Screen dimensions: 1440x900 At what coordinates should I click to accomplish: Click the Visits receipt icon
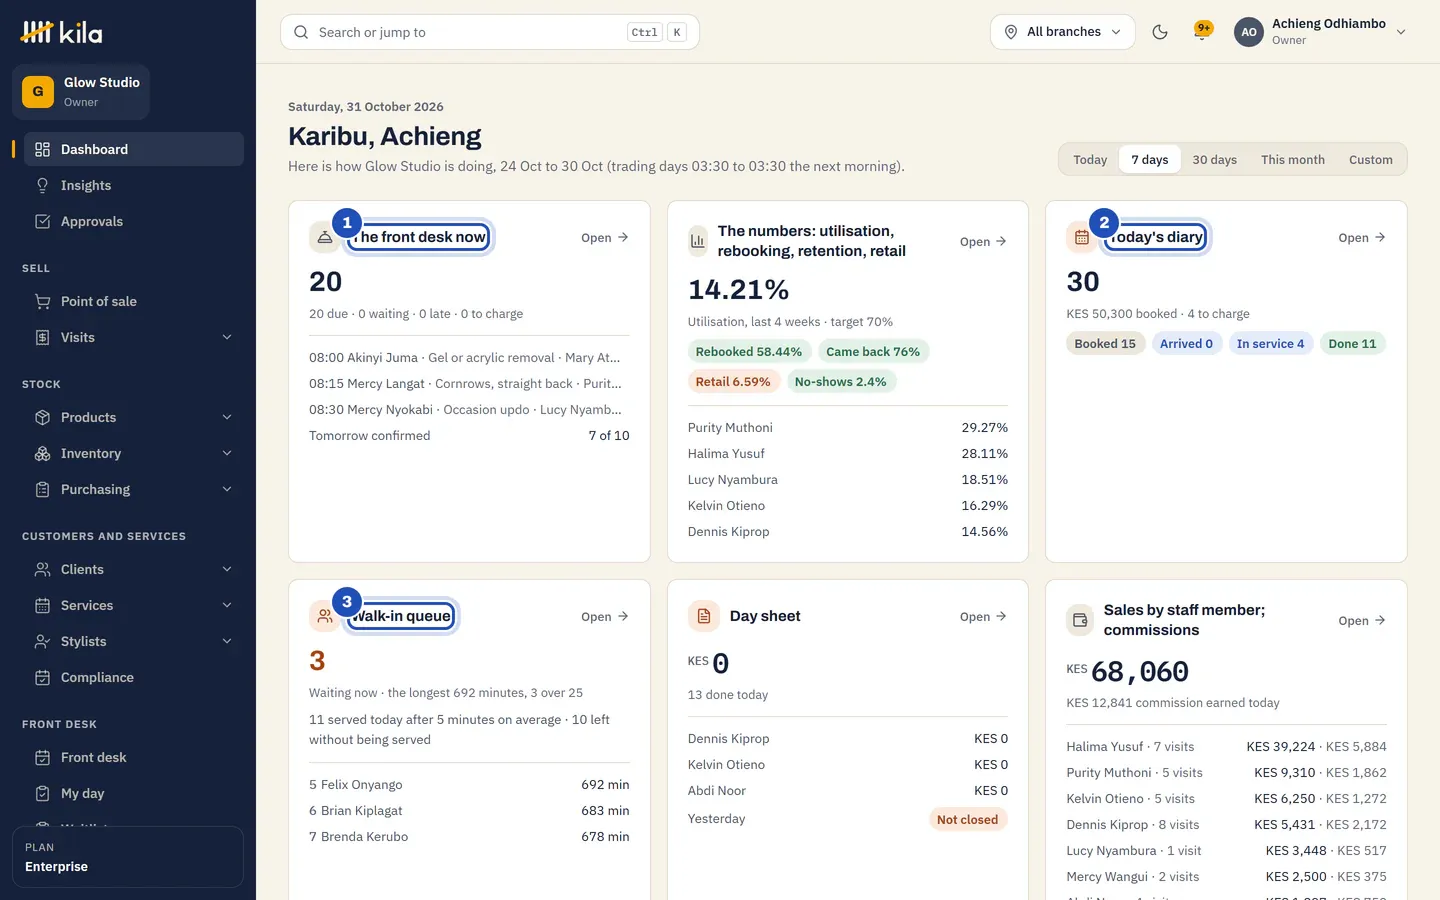(42, 337)
